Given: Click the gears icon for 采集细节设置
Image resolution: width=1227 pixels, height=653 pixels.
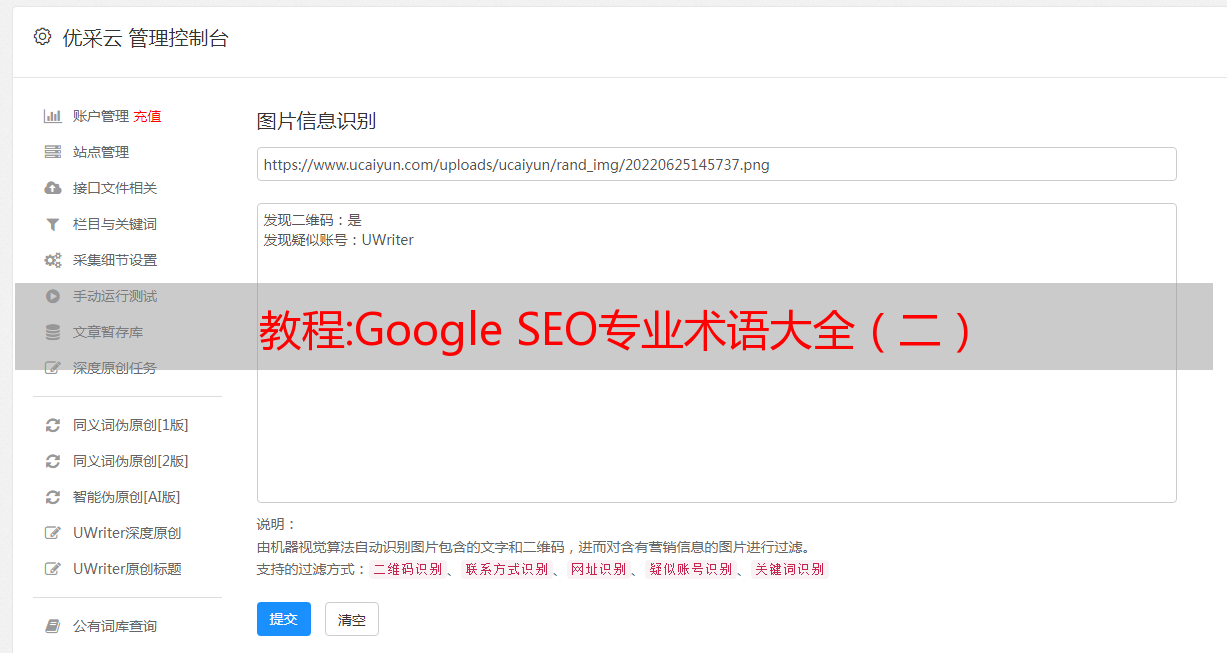Looking at the screenshot, I should tap(53, 260).
